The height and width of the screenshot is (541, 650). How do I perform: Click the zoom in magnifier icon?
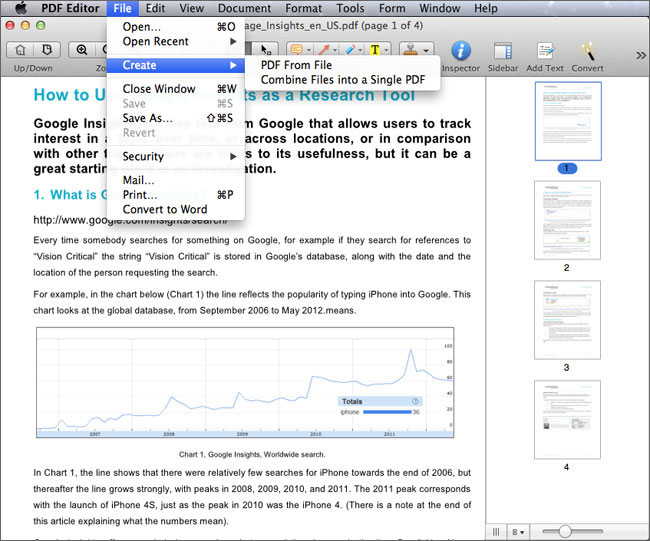(82, 50)
